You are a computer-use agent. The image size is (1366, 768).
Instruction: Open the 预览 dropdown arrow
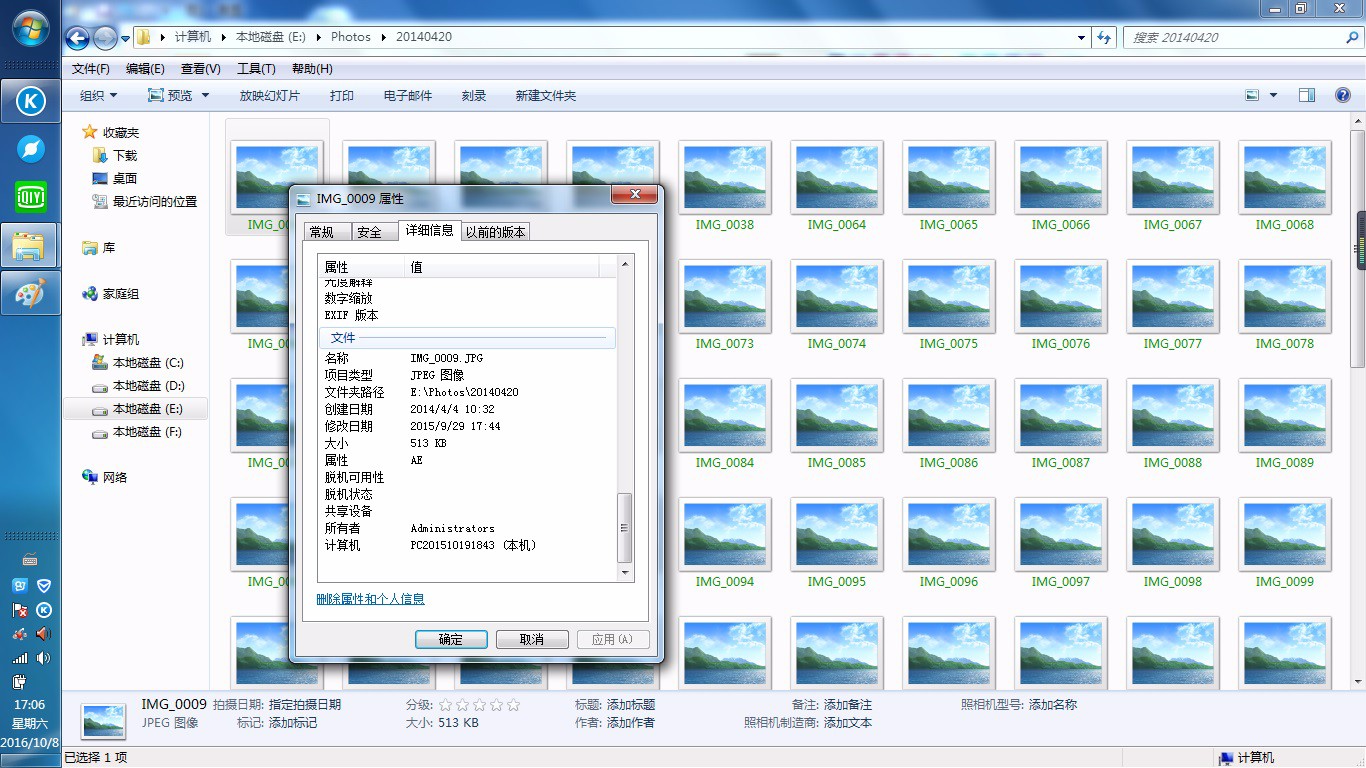tap(207, 95)
